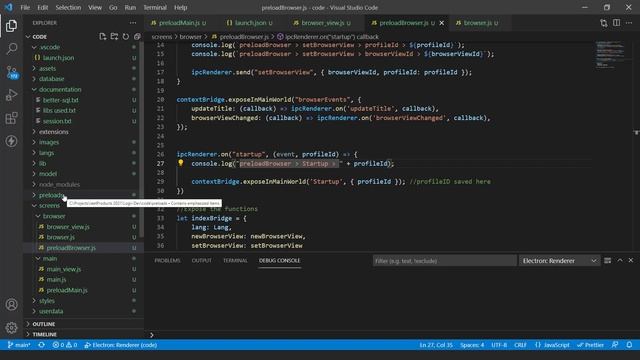
Task: Click the debug console filter input
Action: click(444, 261)
